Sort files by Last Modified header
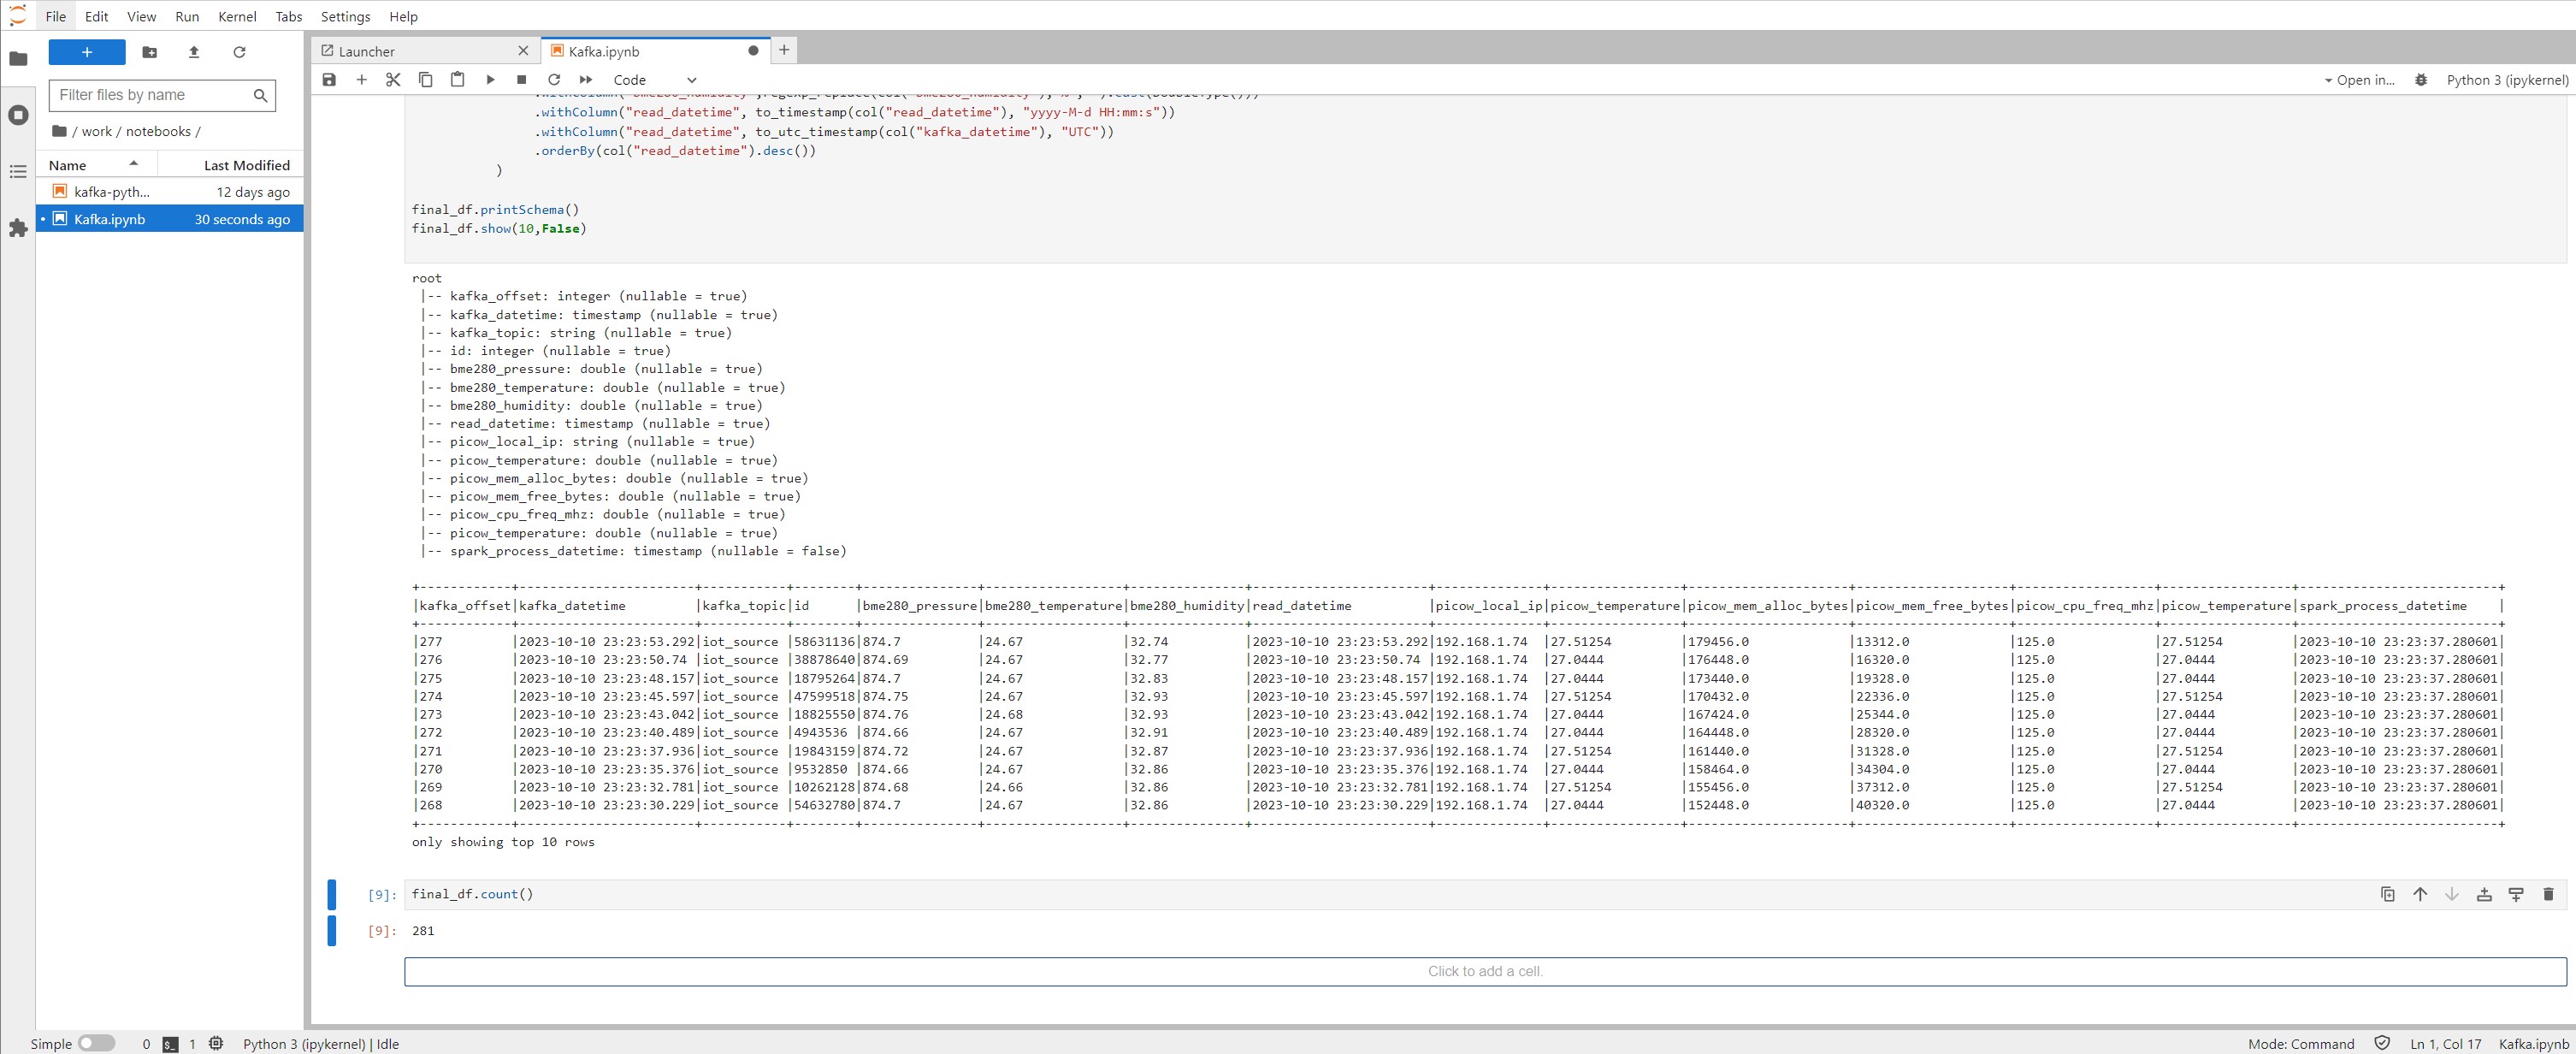2576x1054 pixels. tap(232, 165)
